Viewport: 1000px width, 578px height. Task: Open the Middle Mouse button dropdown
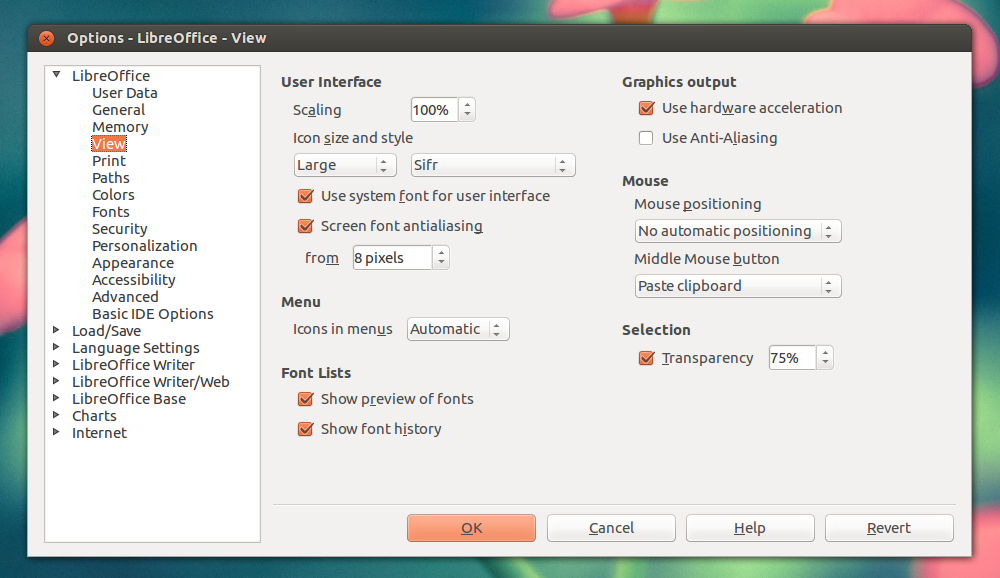737,286
